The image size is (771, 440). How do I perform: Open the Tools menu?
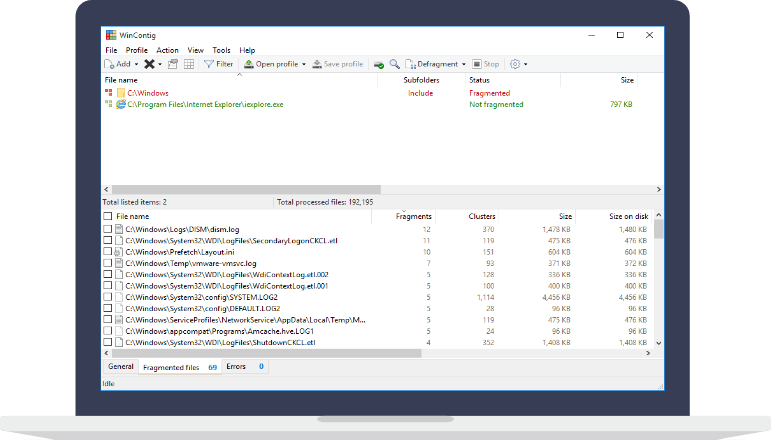point(221,50)
